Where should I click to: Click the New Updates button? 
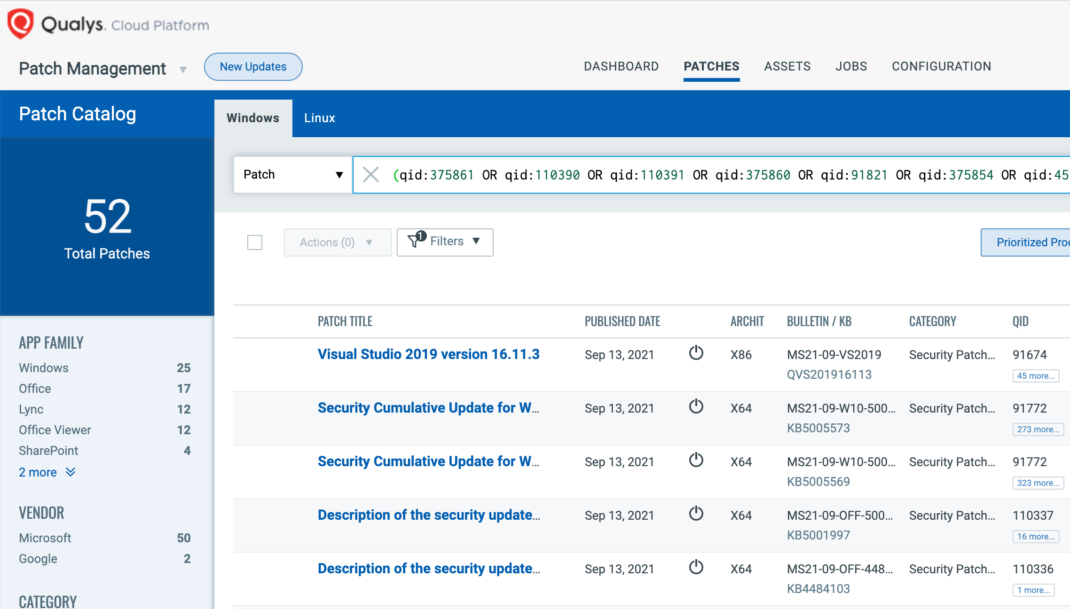point(253,67)
